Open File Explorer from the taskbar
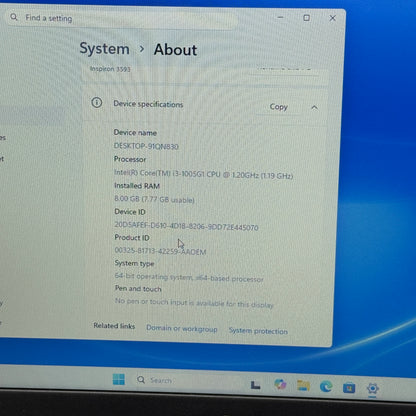416x416 pixels. coord(303,385)
